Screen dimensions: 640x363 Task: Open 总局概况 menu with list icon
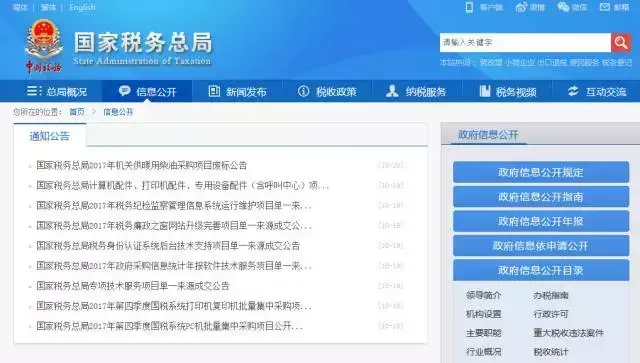[57, 91]
